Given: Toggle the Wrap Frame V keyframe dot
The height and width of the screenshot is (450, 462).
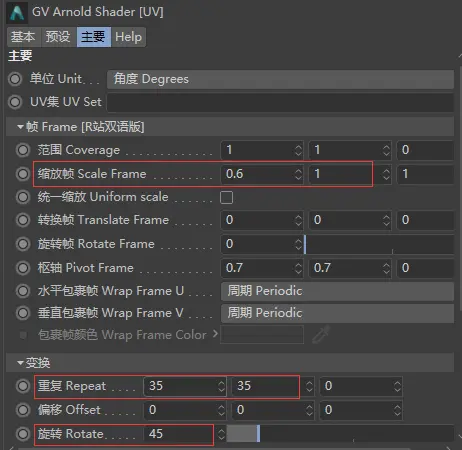Looking at the screenshot, I should point(23,313).
